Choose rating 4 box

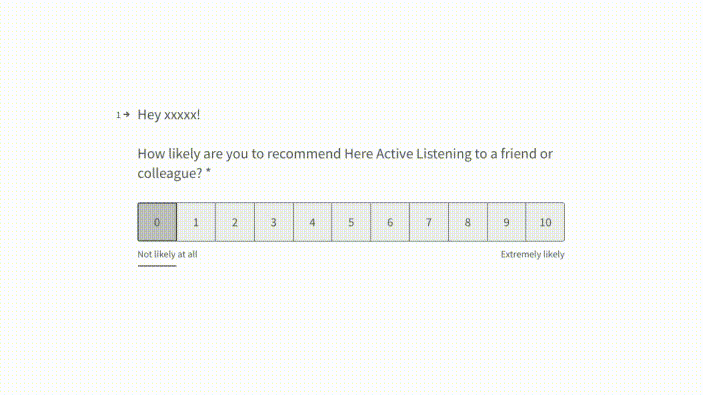click(312, 222)
